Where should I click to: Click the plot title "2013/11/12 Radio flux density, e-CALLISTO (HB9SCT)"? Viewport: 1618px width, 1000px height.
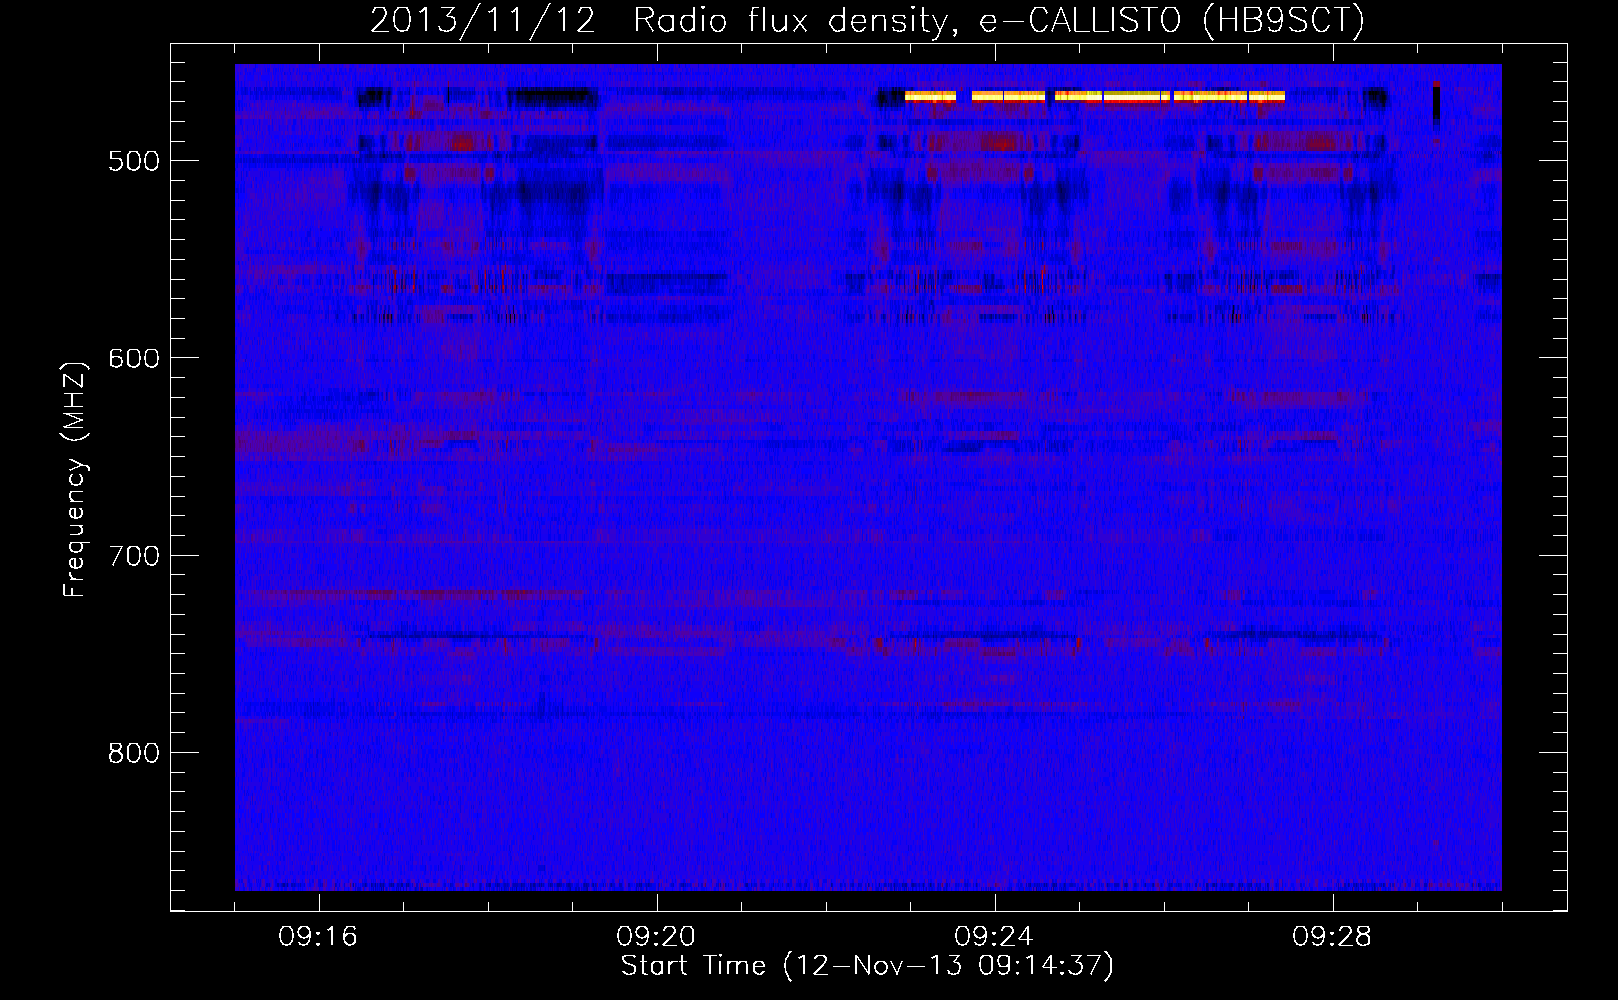pyautogui.click(x=867, y=20)
